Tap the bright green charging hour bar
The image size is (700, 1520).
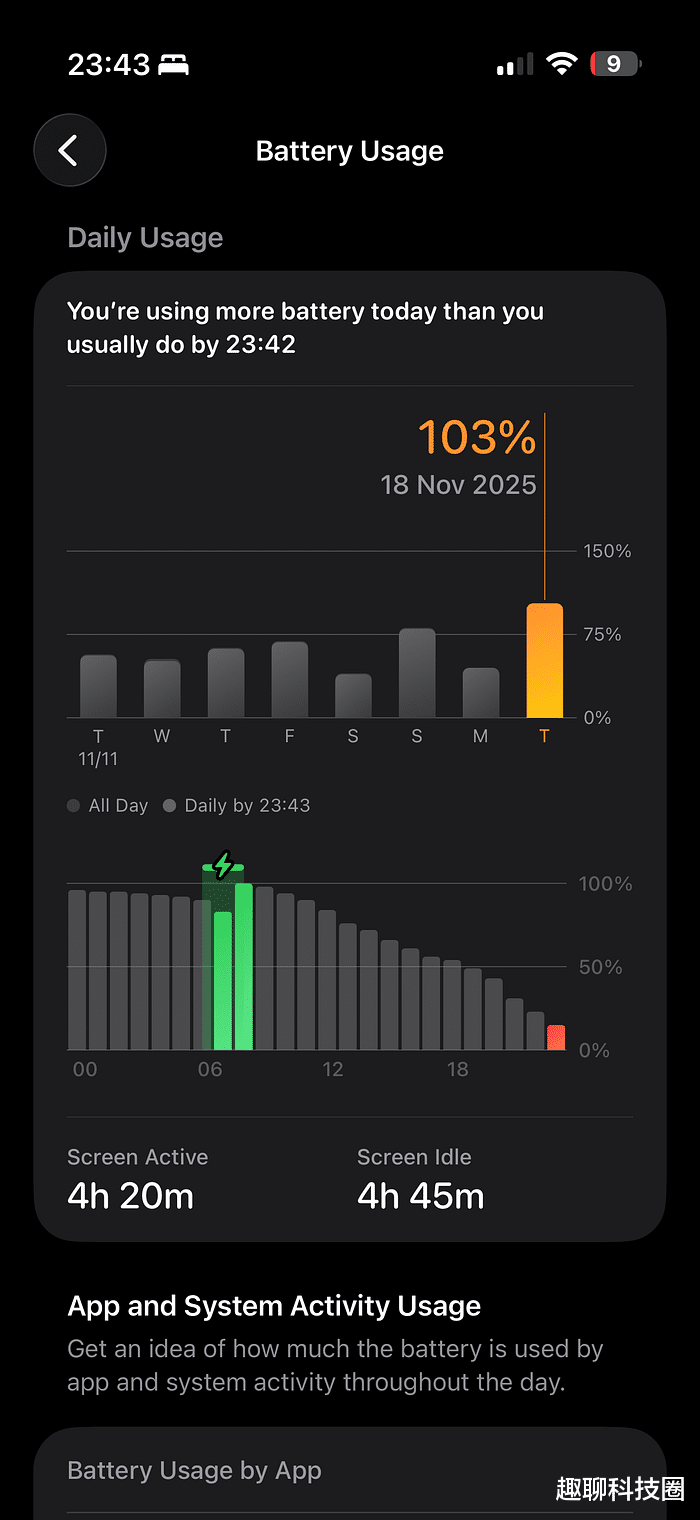(x=243, y=966)
